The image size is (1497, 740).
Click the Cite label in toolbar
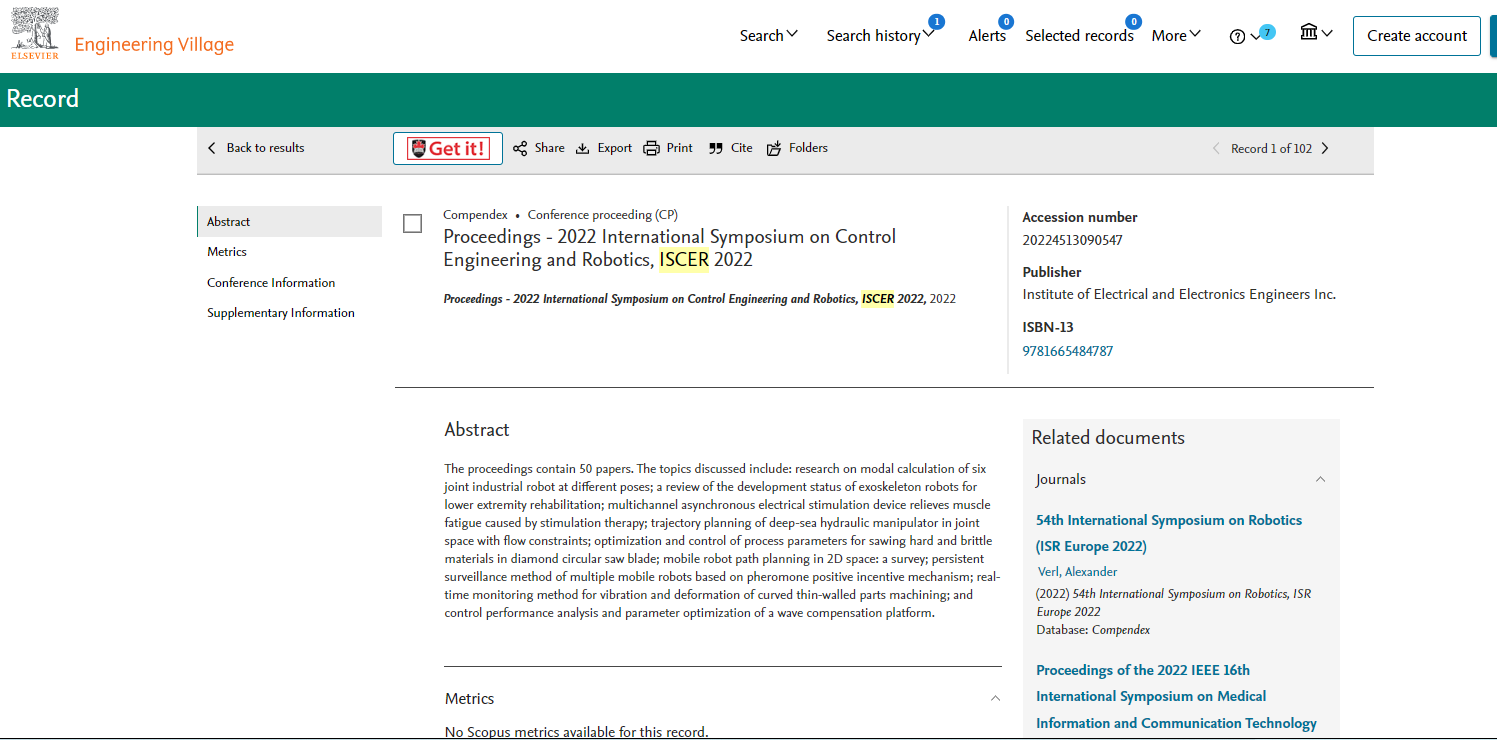[x=742, y=148]
